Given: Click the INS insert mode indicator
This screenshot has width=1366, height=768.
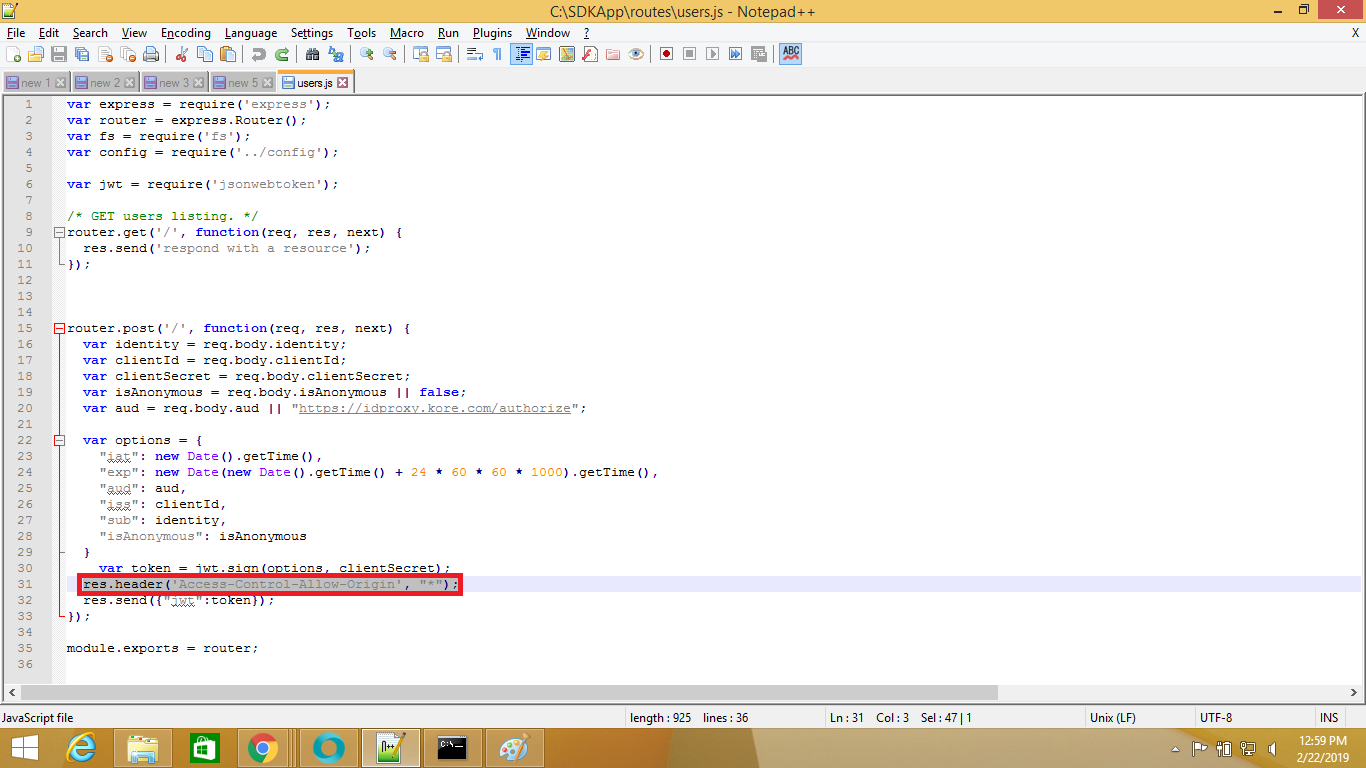Looking at the screenshot, I should (1329, 718).
